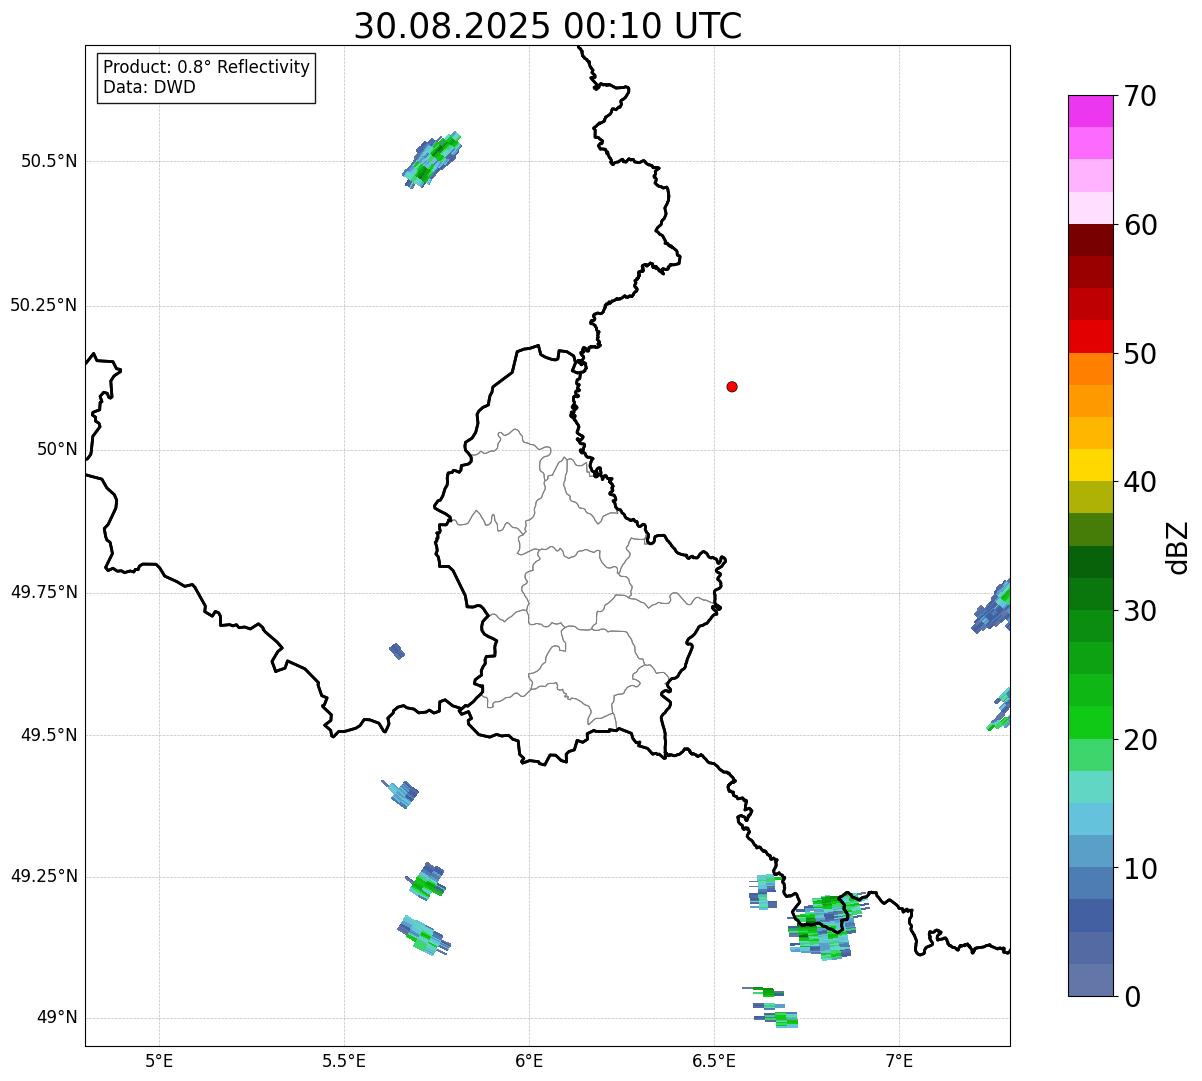The width and height of the screenshot is (1202, 1081).
Task: Click the radar echo near 50.5°N latitude
Action: (x=431, y=160)
